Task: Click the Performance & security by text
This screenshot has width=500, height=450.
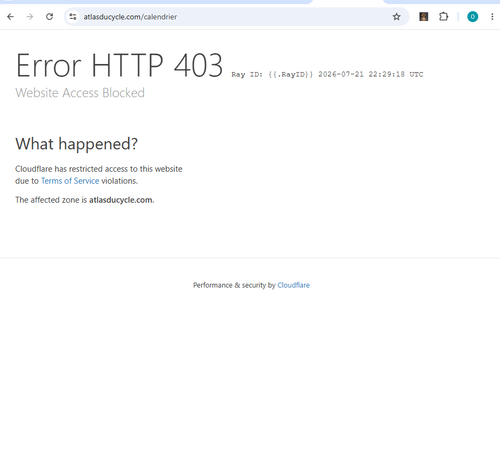Action: click(234, 285)
